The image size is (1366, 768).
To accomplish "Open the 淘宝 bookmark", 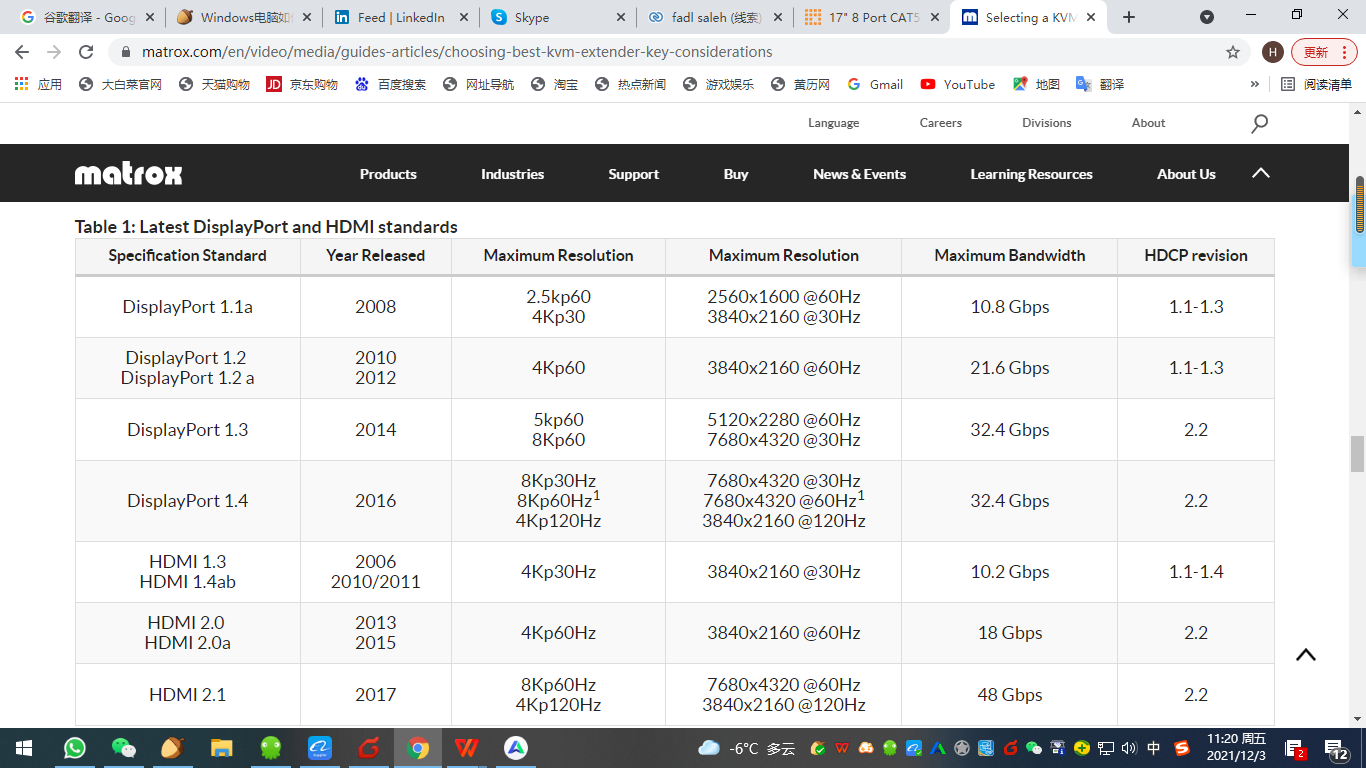I will (x=555, y=85).
